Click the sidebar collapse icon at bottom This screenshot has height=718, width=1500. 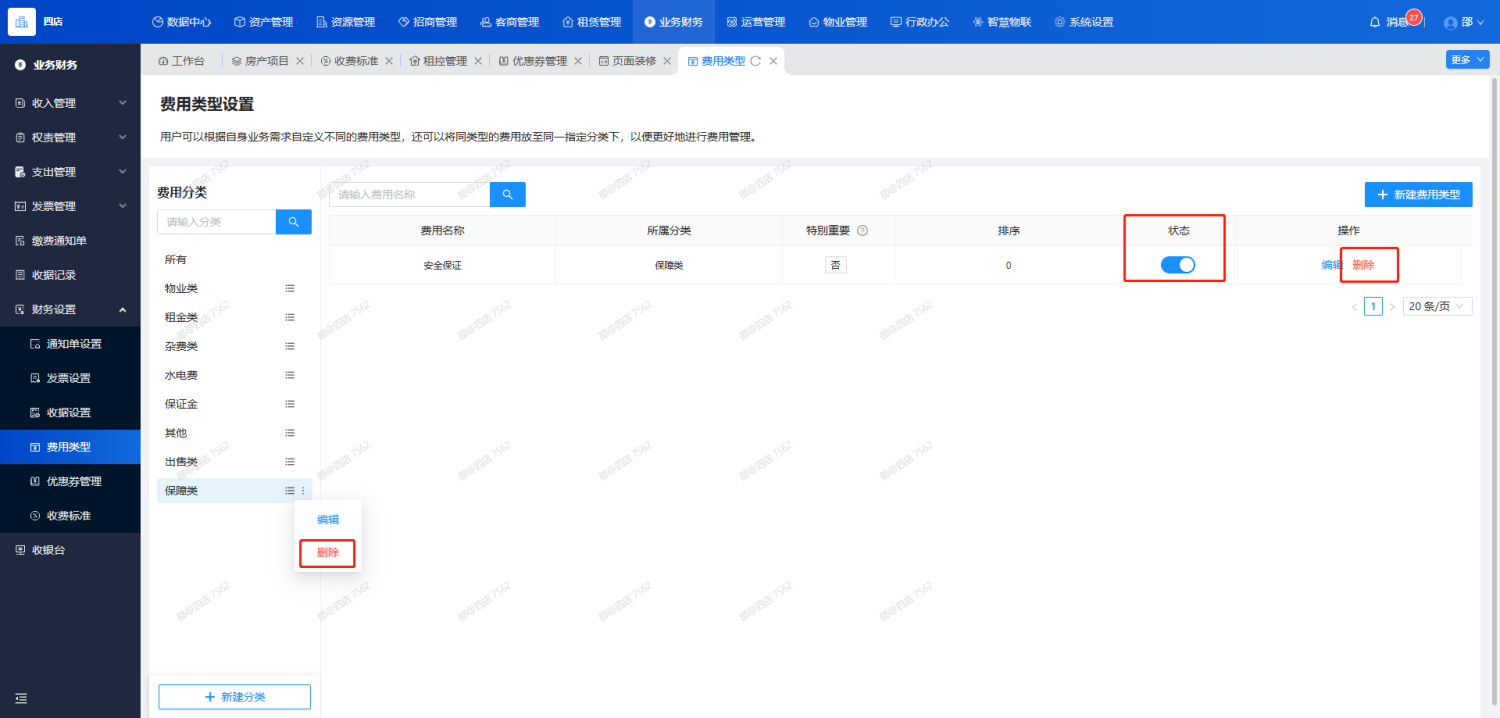click(22, 699)
